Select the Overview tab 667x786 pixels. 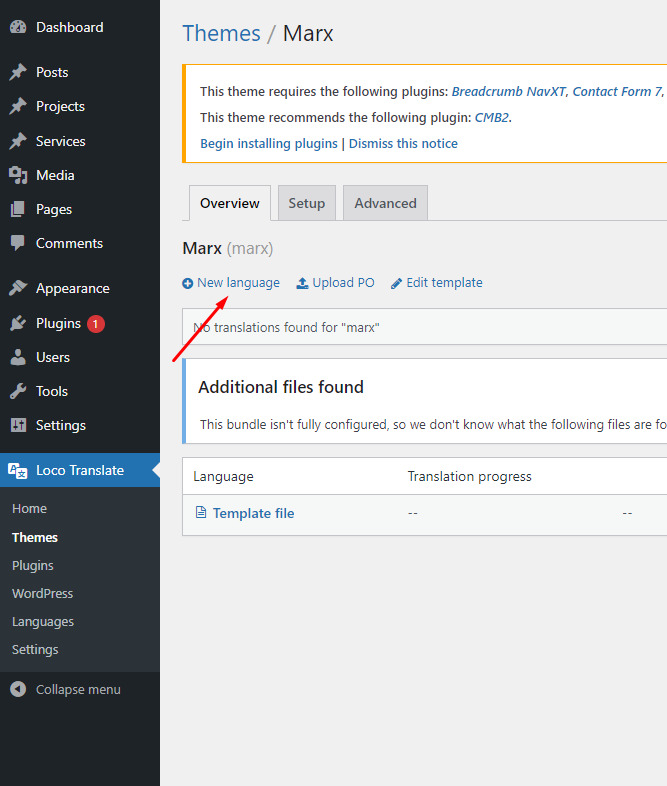[229, 203]
